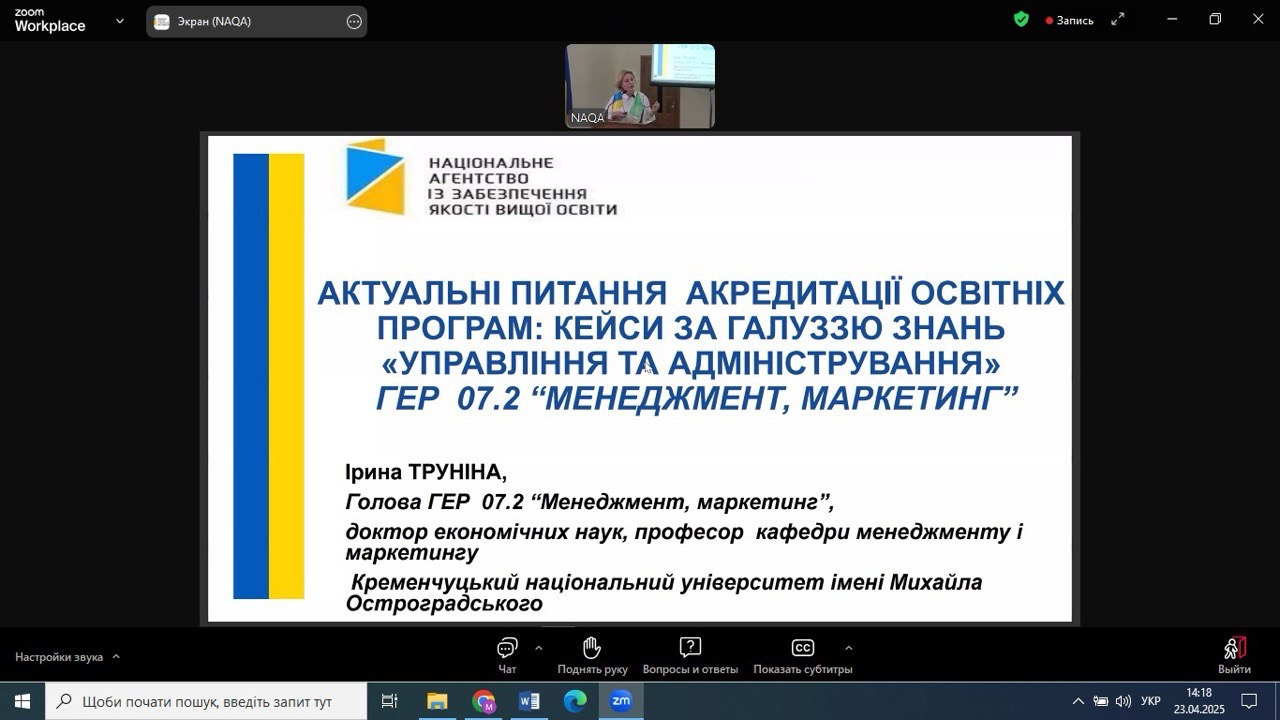This screenshot has height=720, width=1280.
Task: Click the NAQA speaker video thumbnail
Action: (x=640, y=86)
